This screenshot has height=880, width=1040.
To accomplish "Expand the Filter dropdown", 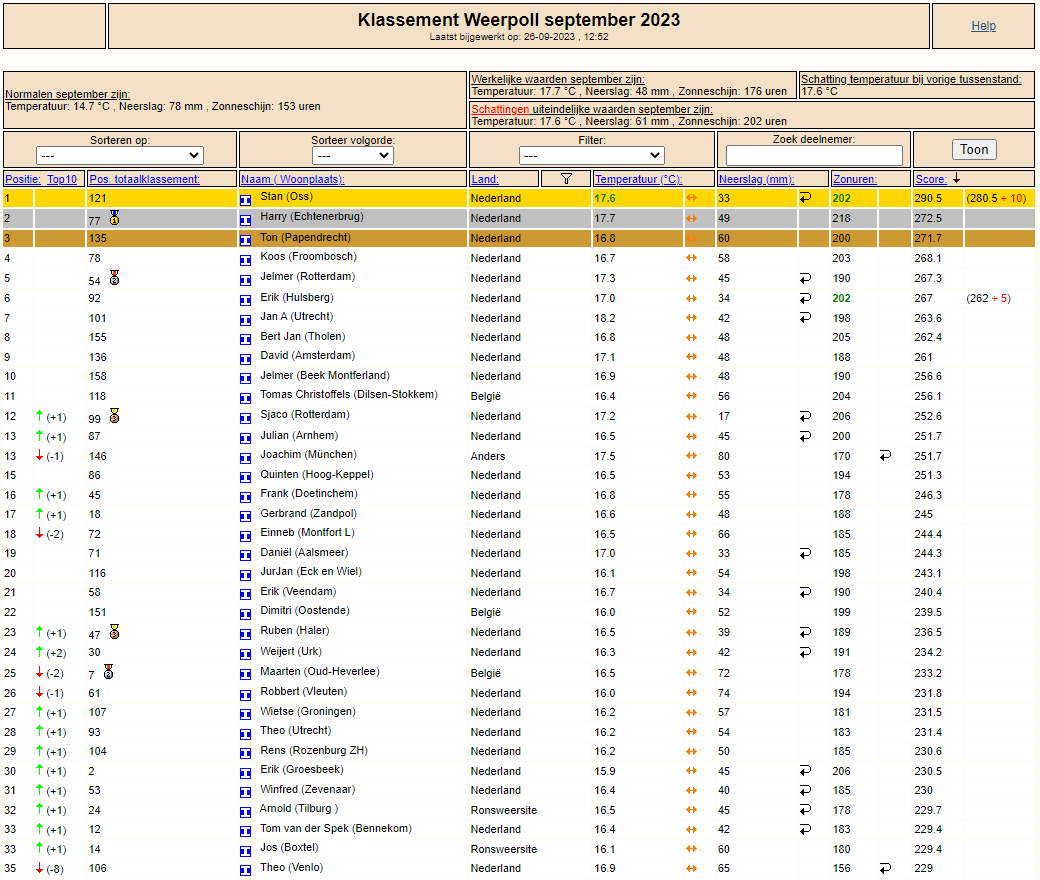I will (591, 156).
